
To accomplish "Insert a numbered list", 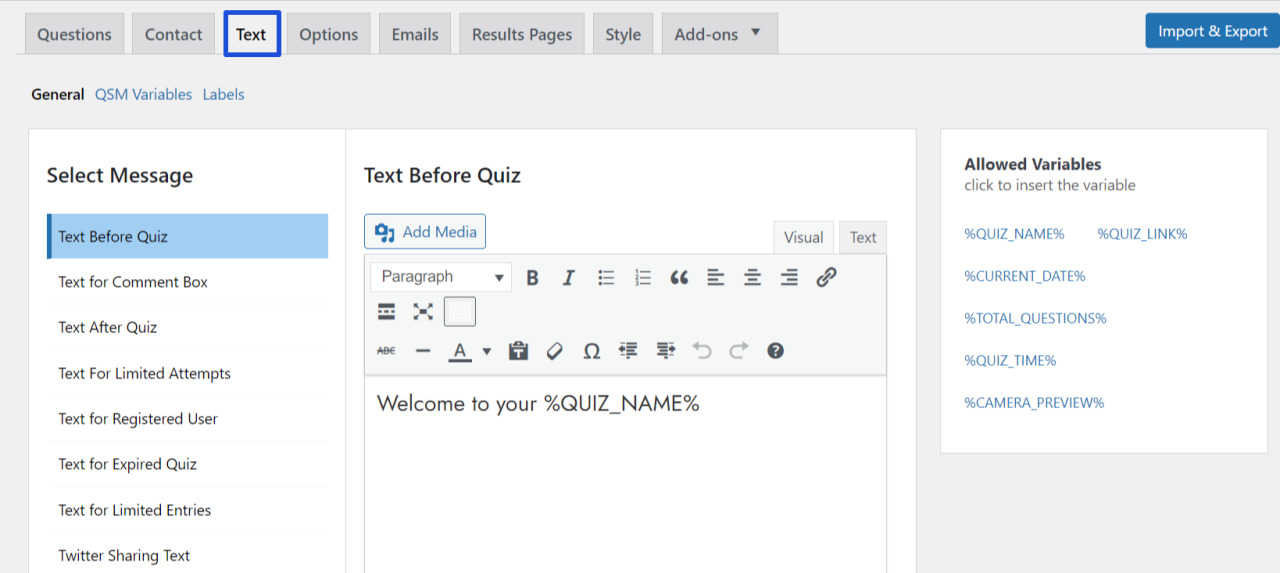I will pyautogui.click(x=643, y=278).
